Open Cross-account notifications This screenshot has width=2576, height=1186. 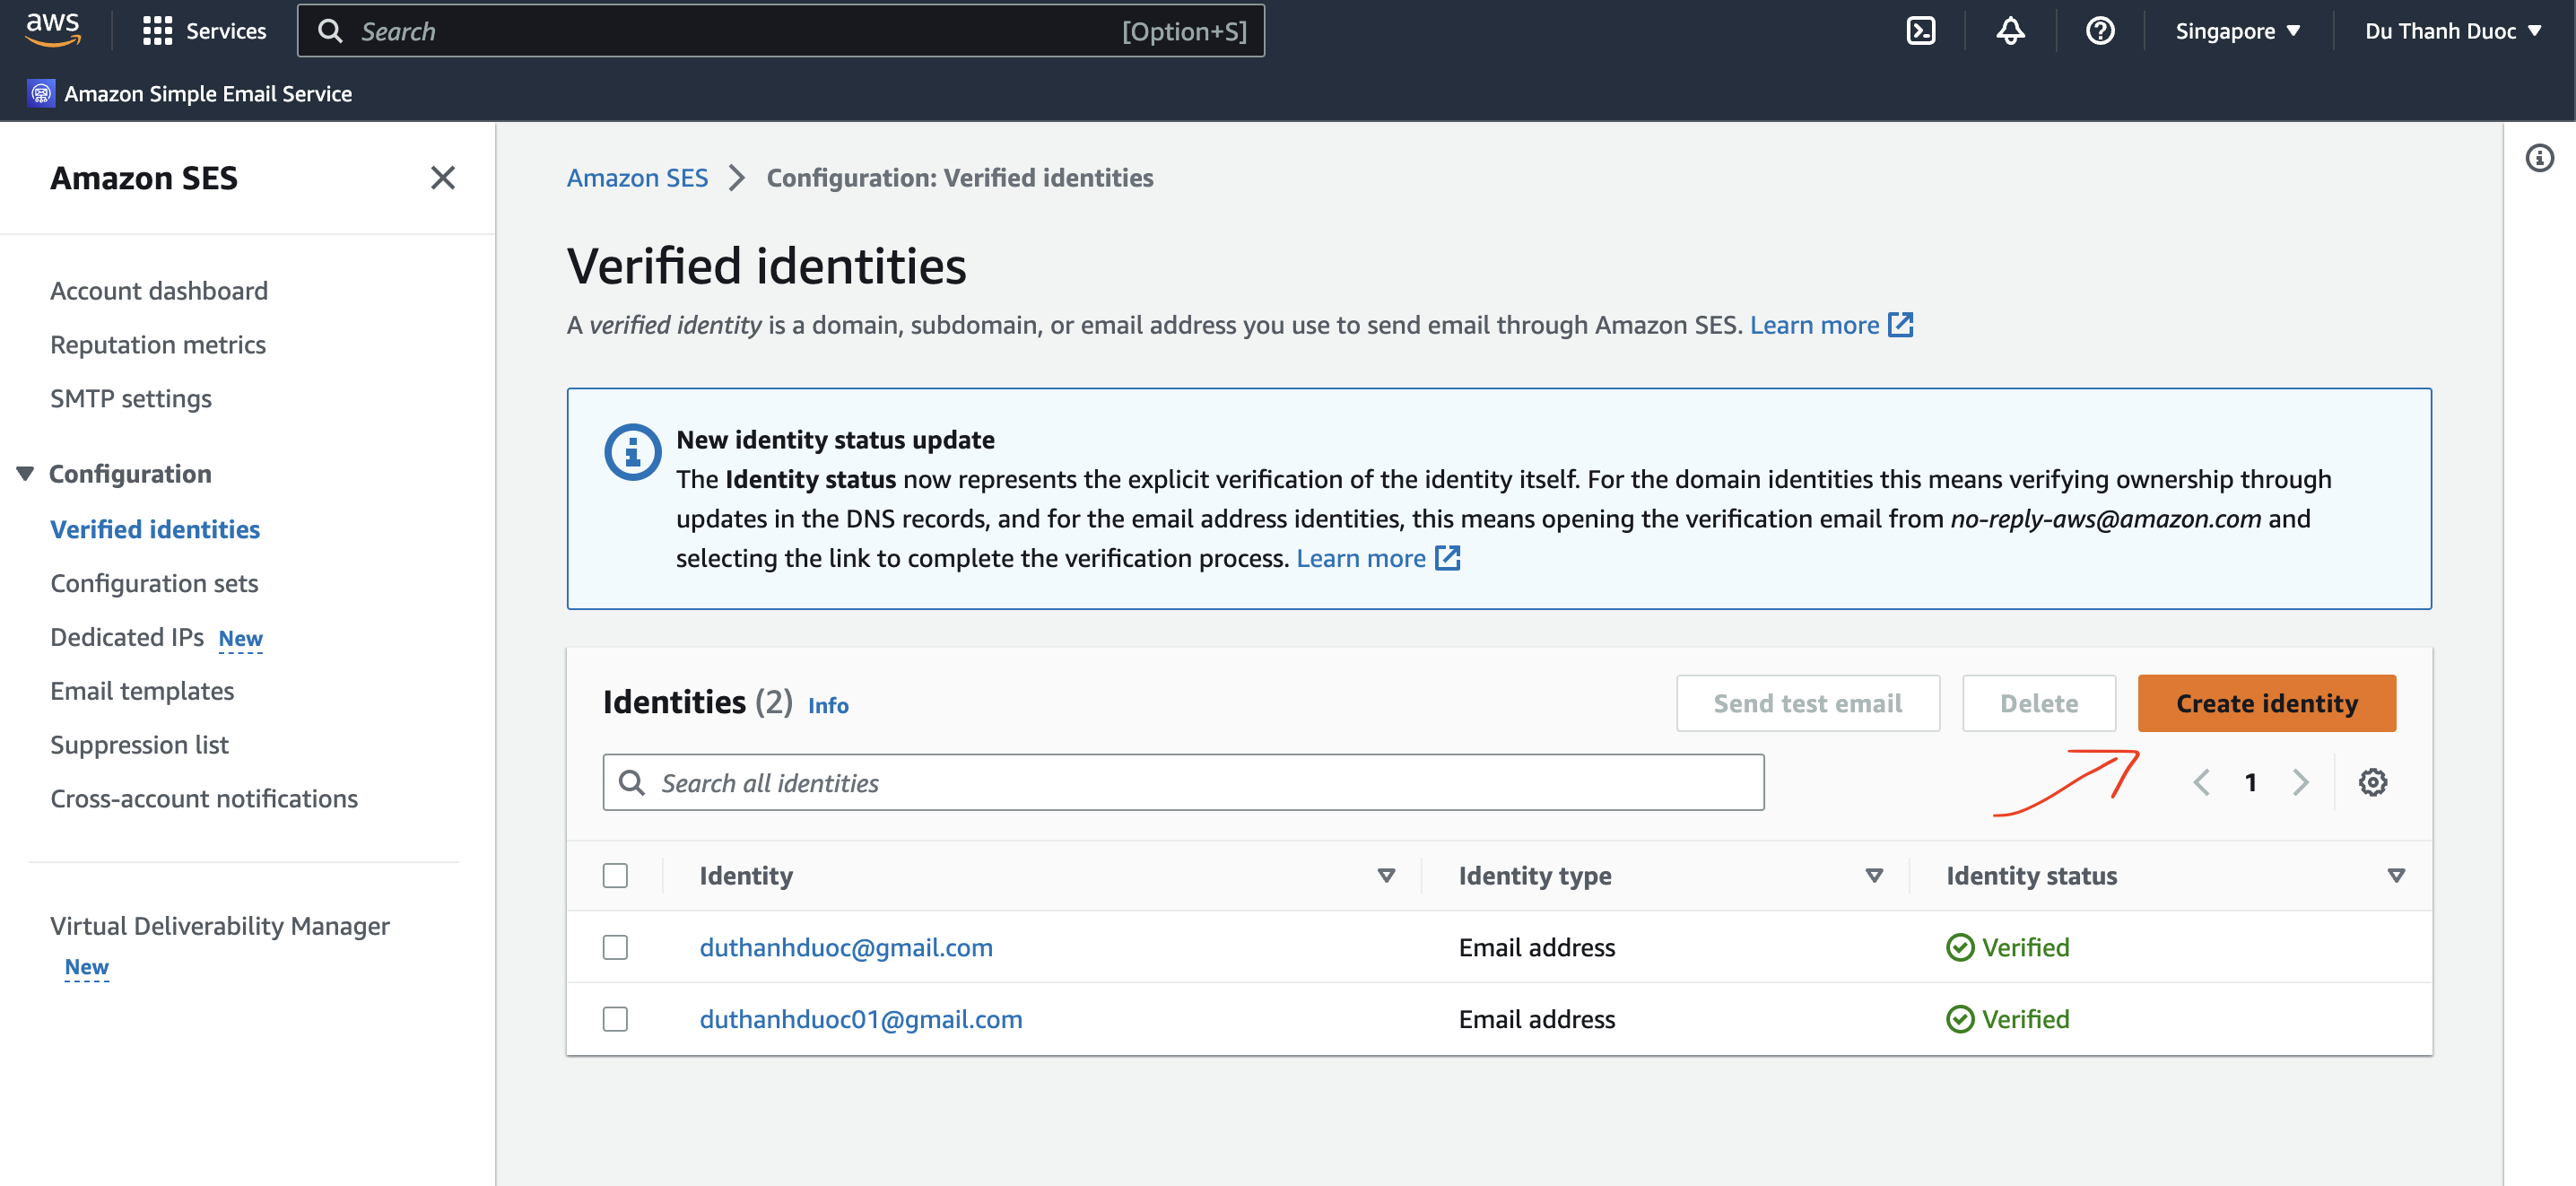tap(204, 798)
